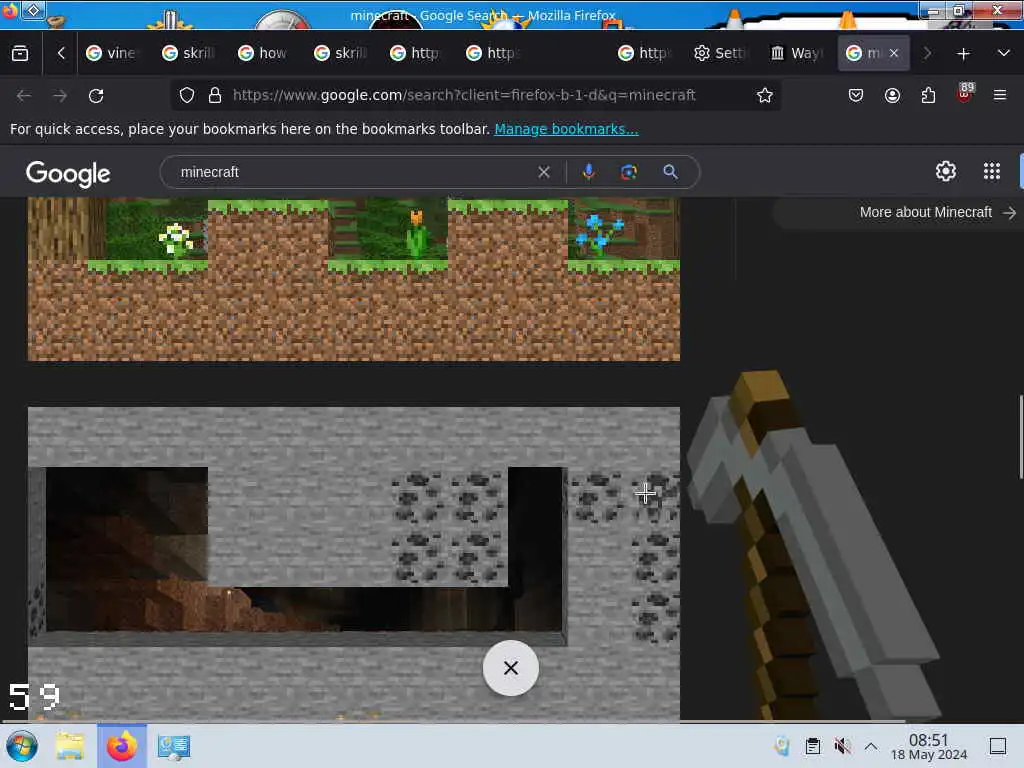Open the clock showing 08:51
Viewport: 1024px width, 768px height.
(x=929, y=746)
